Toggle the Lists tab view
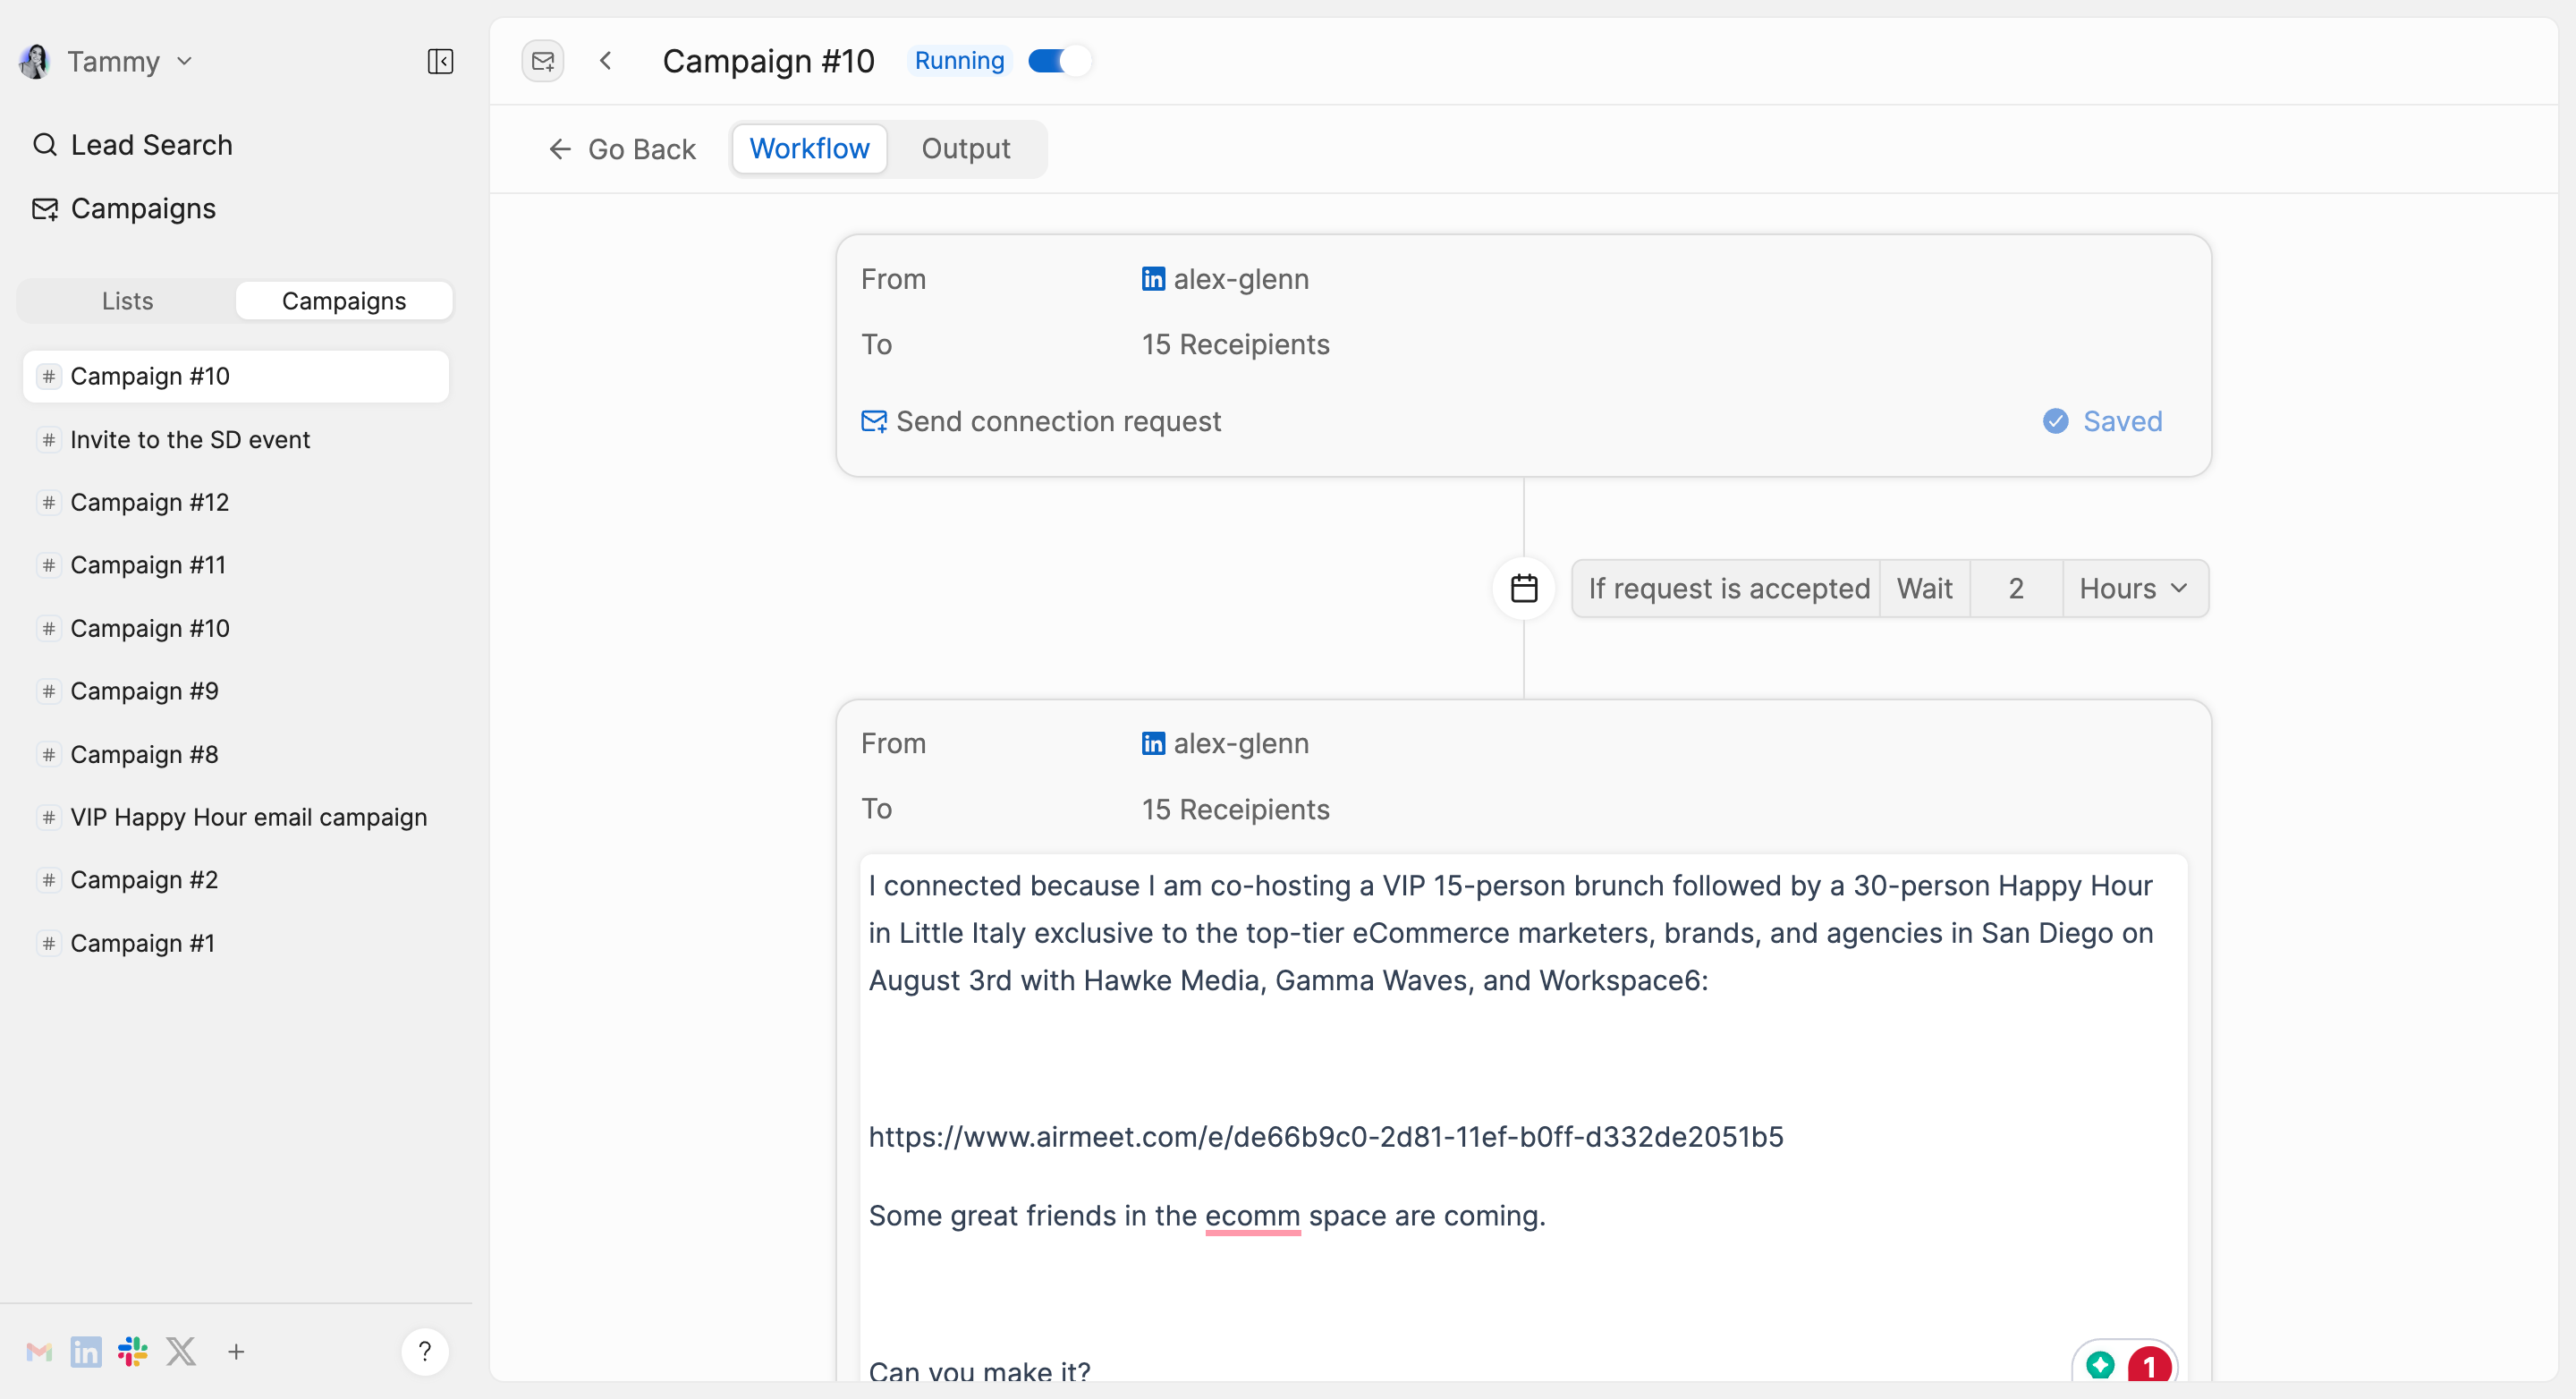 (127, 300)
